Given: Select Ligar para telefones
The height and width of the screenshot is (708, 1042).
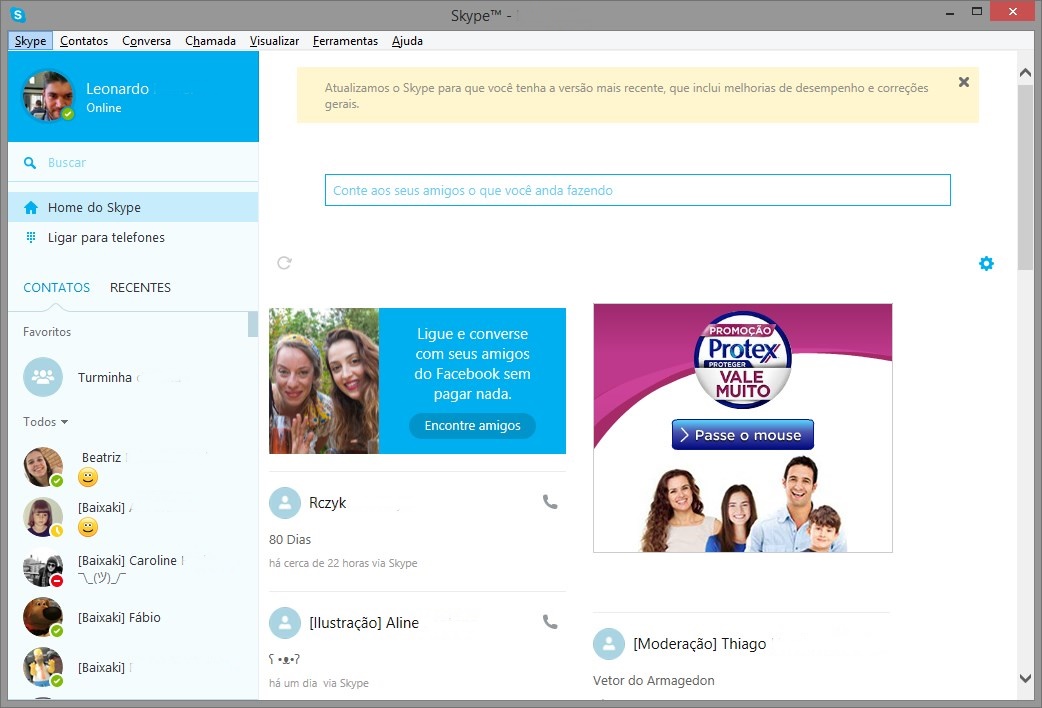Looking at the screenshot, I should [x=133, y=237].
